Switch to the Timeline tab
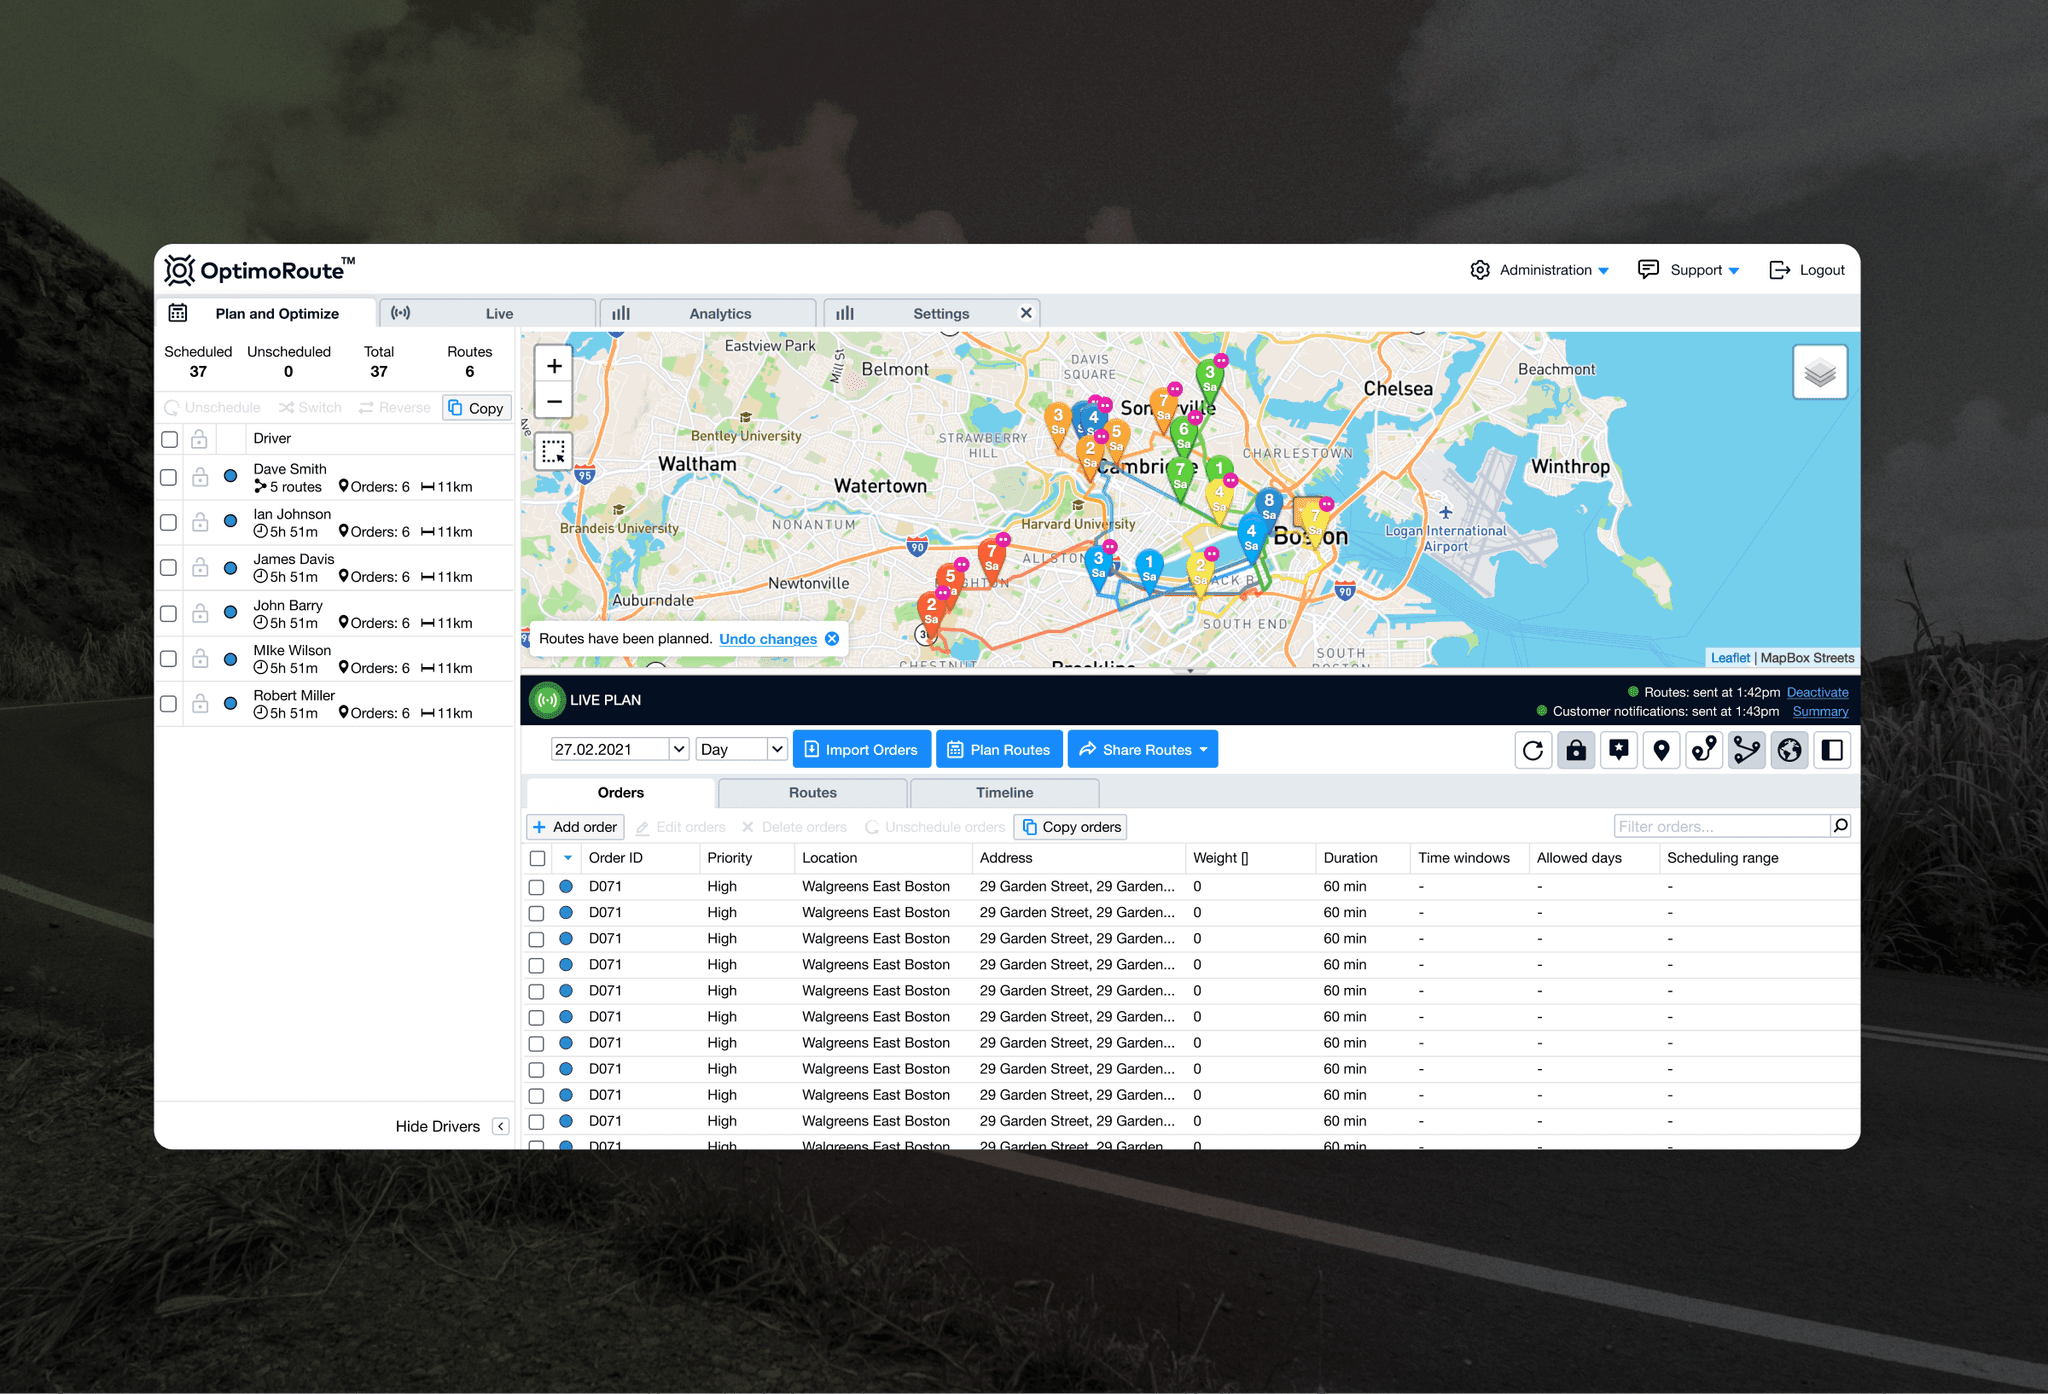 [x=1004, y=793]
